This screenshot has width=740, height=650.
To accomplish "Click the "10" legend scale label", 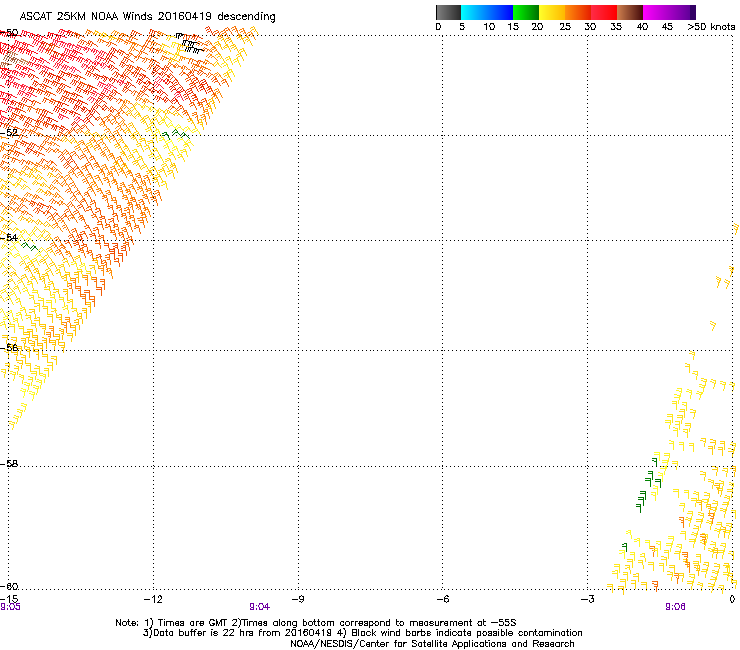I will [x=489, y=27].
